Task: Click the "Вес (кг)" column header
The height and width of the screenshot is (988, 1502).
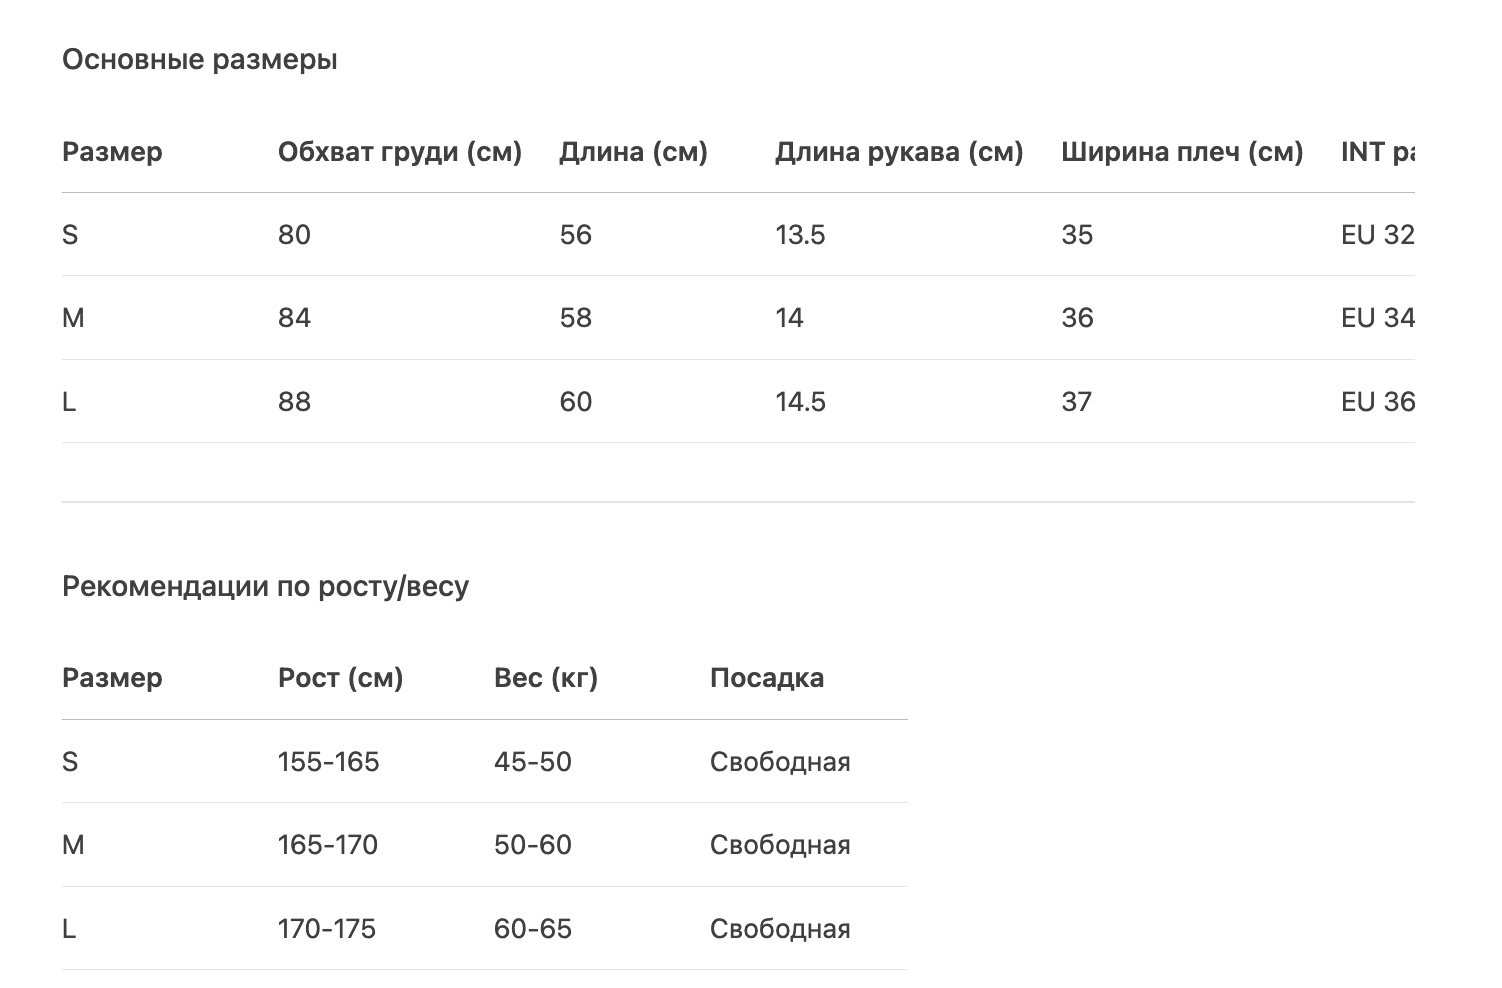Action: click(545, 678)
